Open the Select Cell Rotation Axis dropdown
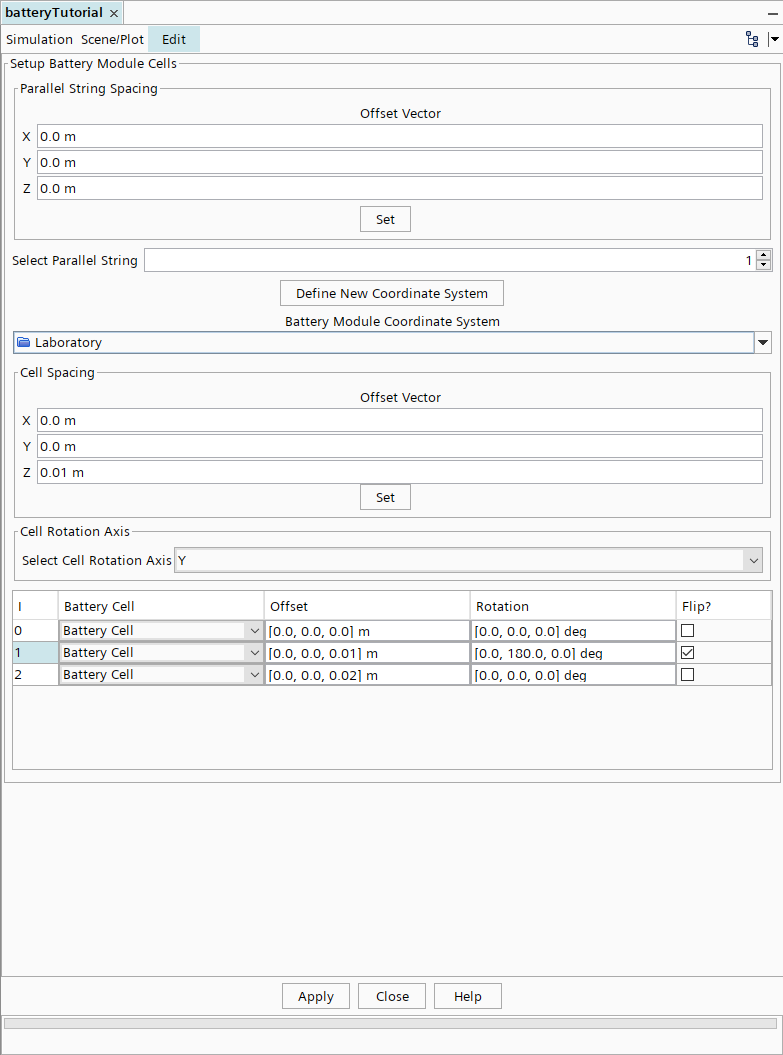 (x=753, y=561)
